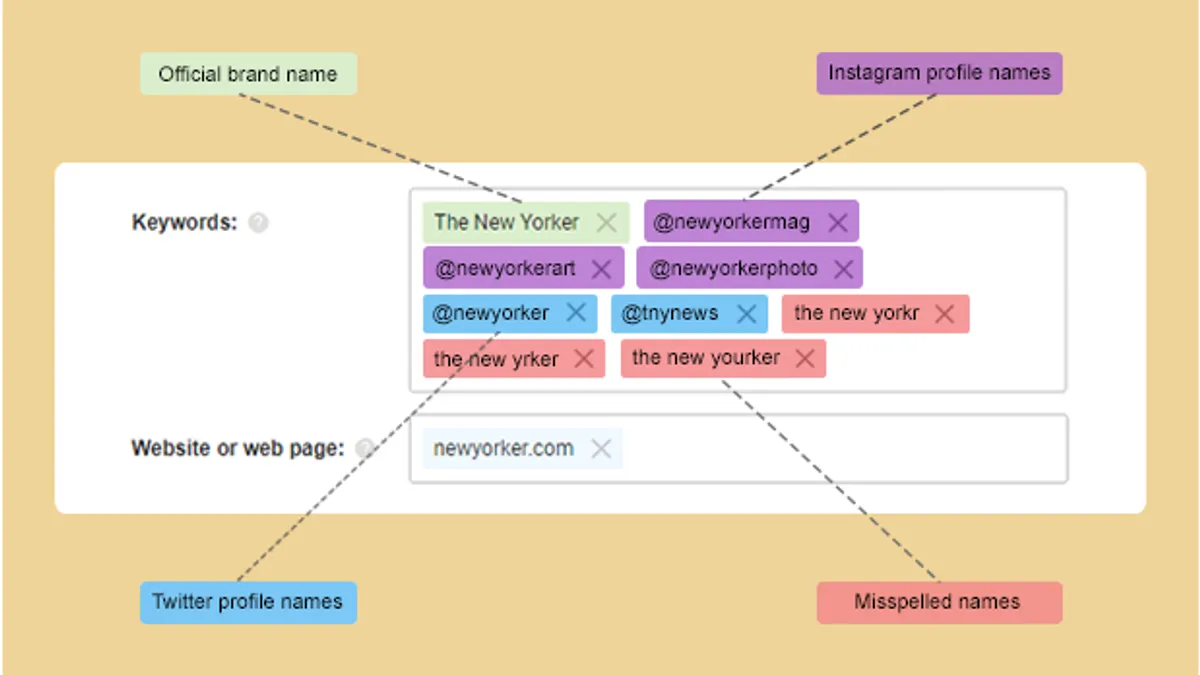1200x675 pixels.
Task: Select the @newyorkerphoto tag text
Action: [x=733, y=269]
